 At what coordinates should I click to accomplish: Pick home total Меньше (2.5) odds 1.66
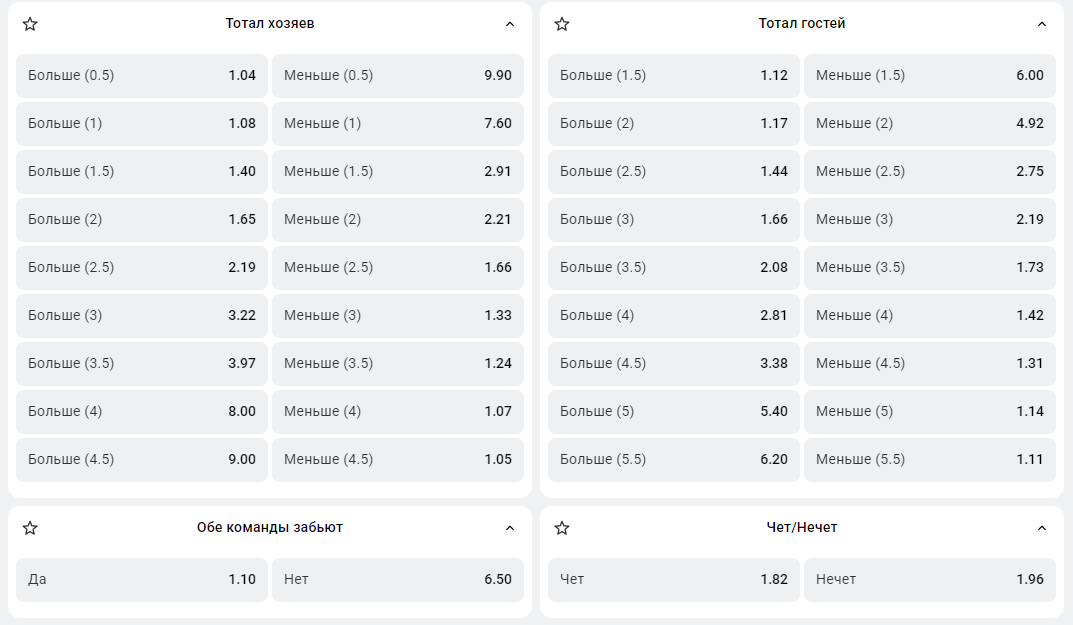398,268
